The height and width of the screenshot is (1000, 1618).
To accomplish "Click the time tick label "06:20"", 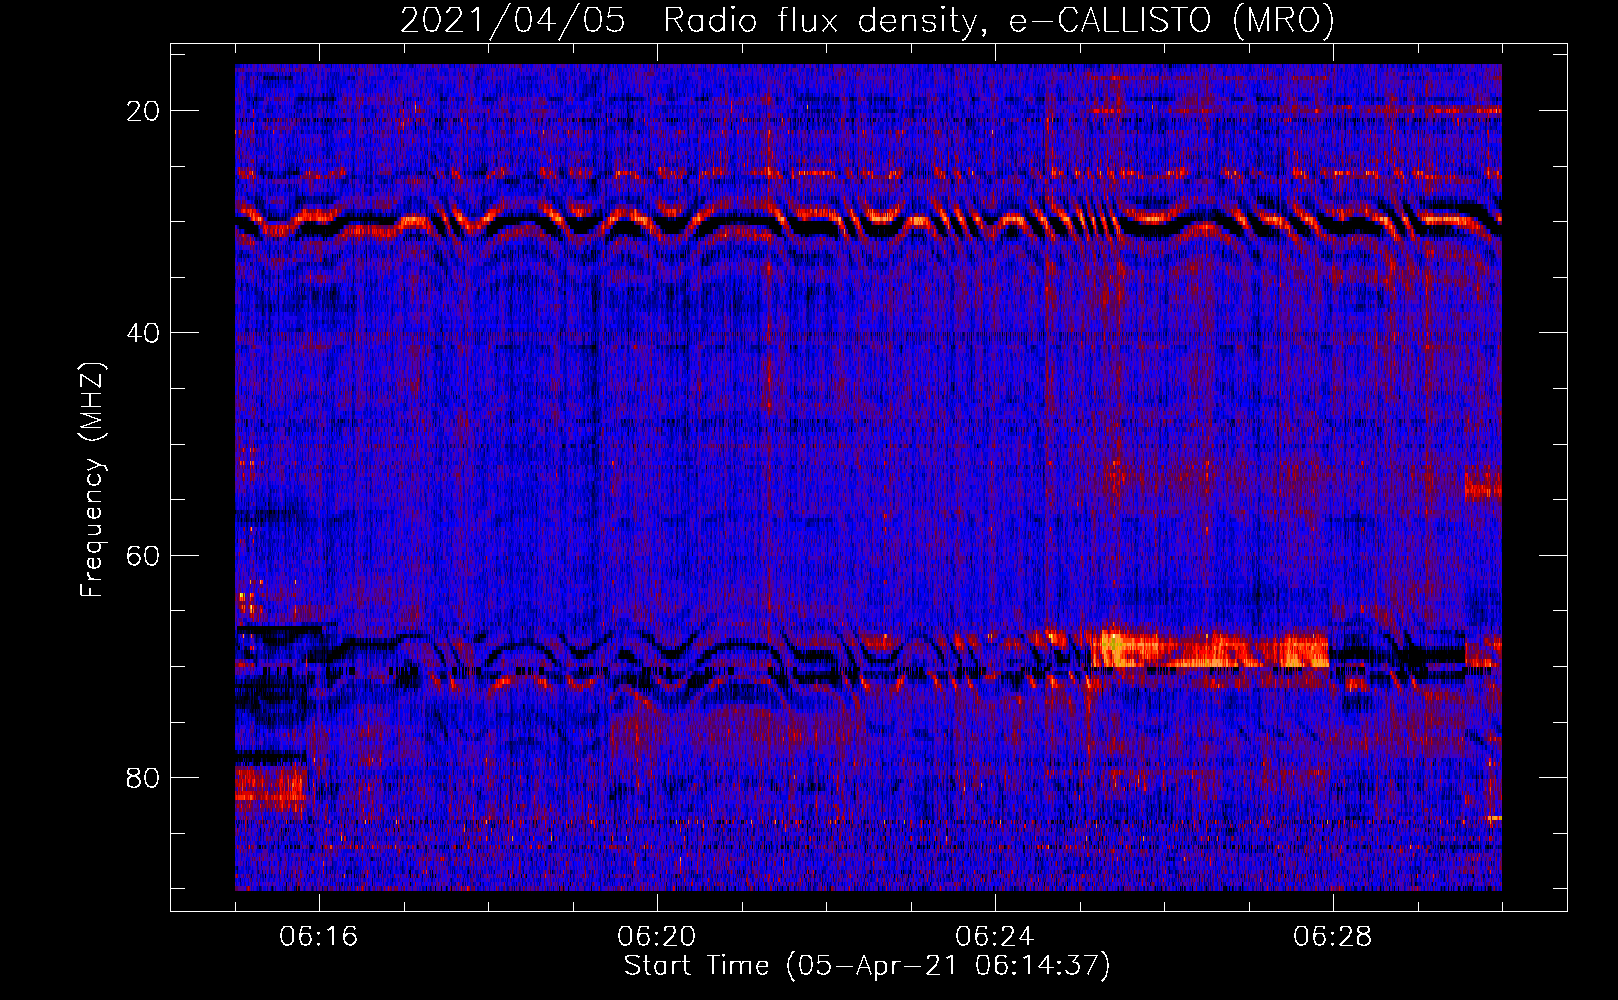I will (657, 937).
